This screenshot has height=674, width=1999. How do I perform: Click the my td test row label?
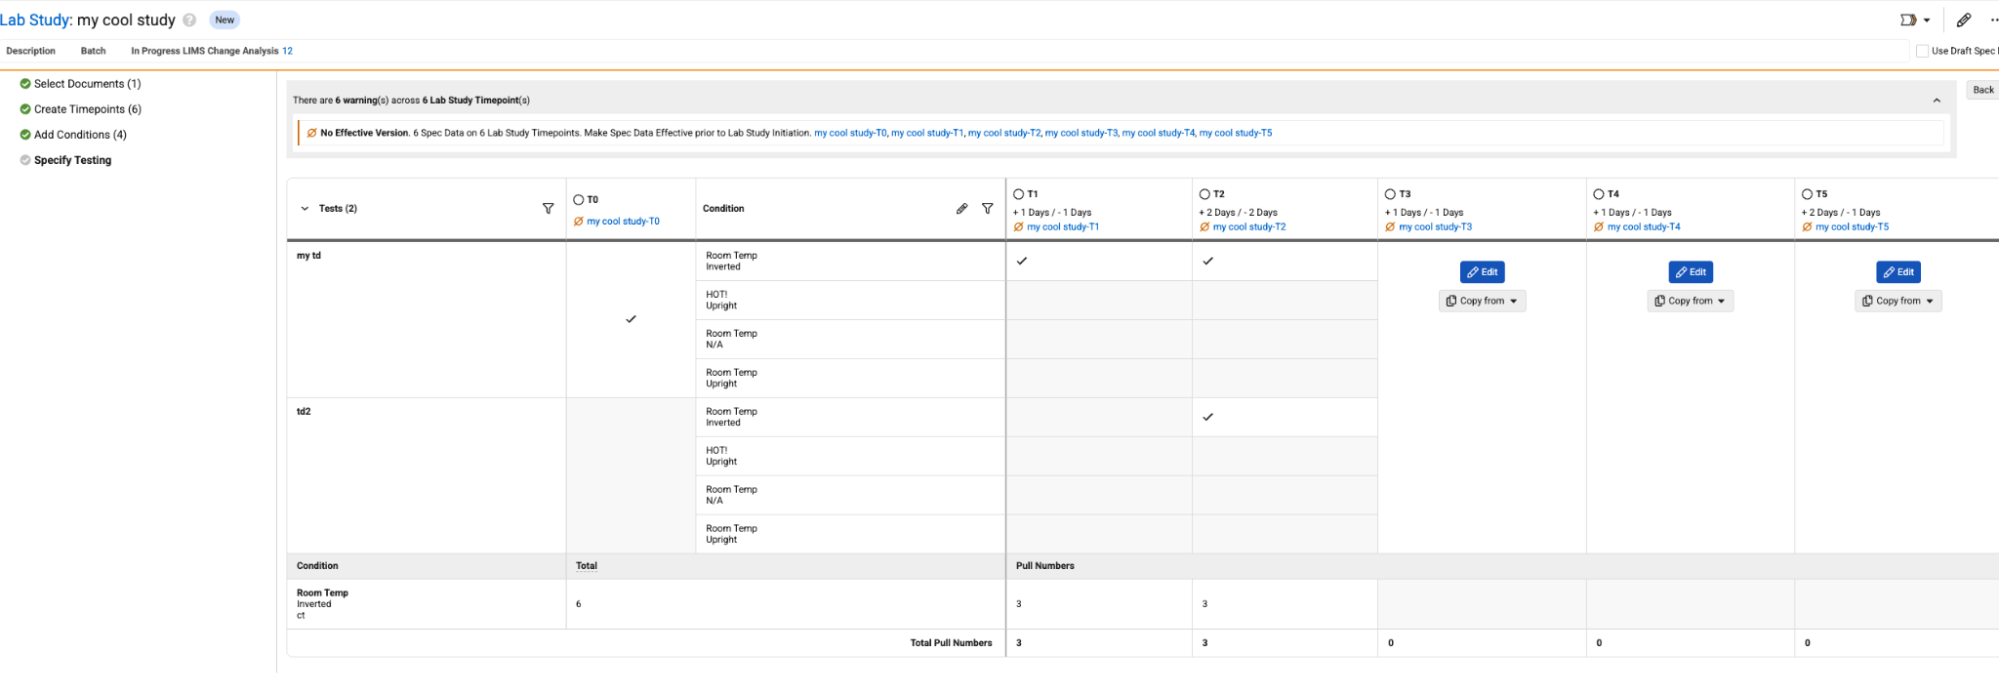pos(308,256)
